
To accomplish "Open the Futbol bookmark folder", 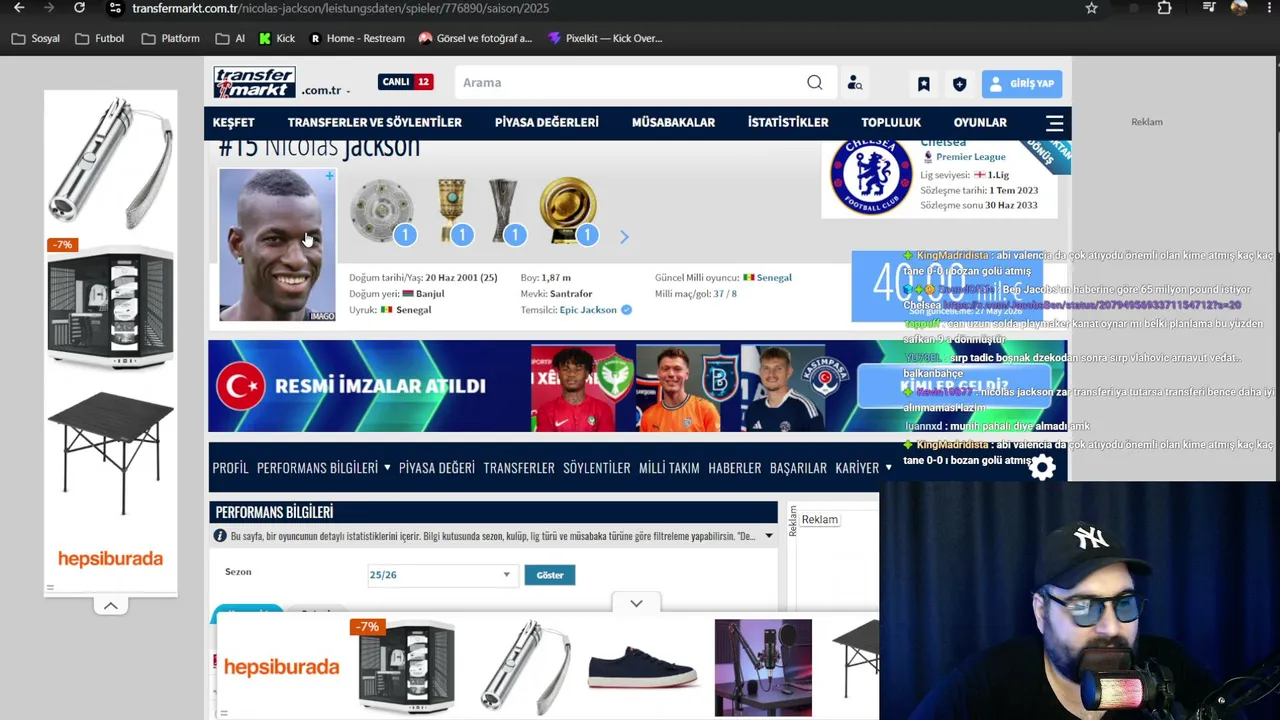I will pos(99,39).
